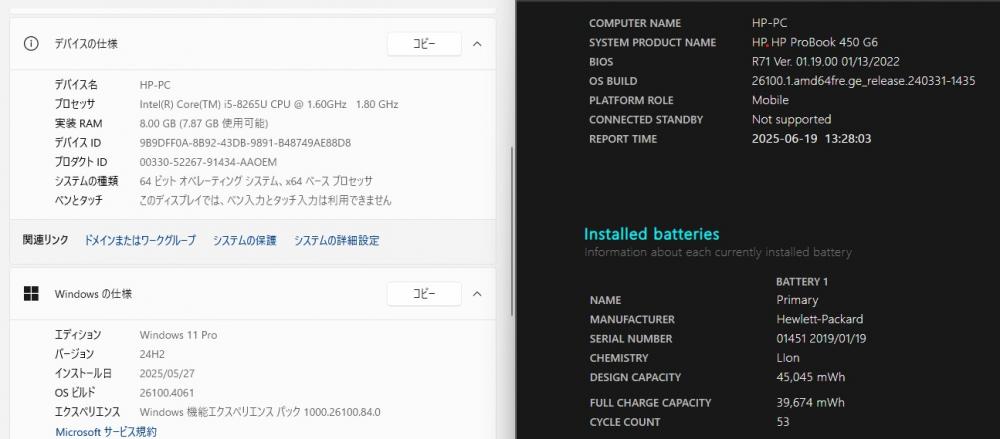Copy the Windows specifications with コピー button

coord(424,294)
